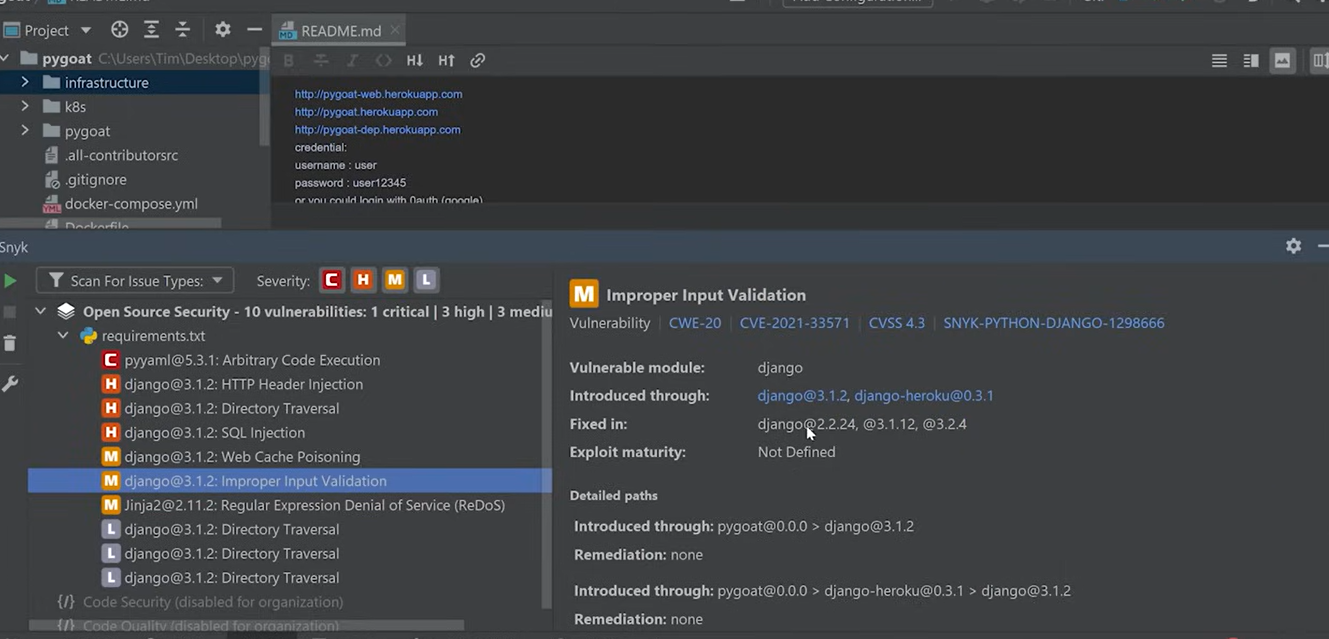The image size is (1329, 639).
Task: Insert link via chain icon
Action: click(478, 61)
